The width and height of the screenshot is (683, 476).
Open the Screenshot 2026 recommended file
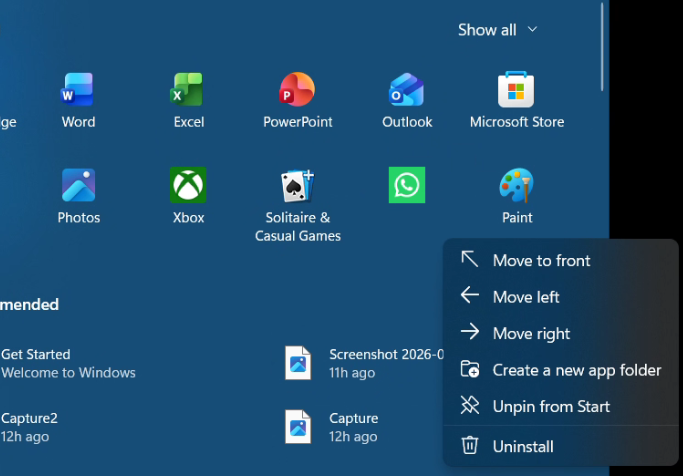pyautogui.click(x=363, y=363)
